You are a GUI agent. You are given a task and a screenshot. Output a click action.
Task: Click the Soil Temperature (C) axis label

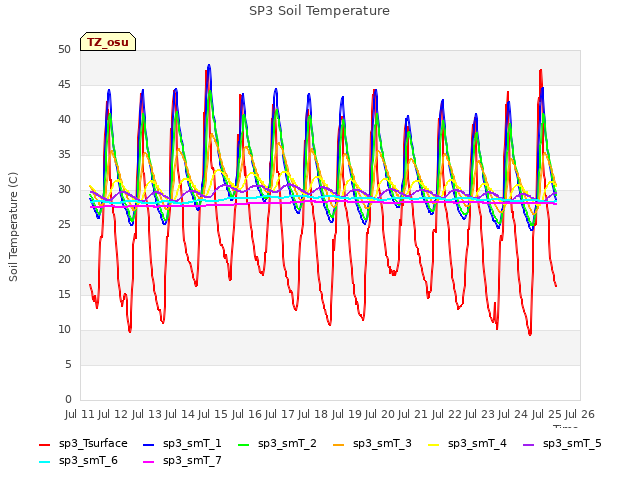pyautogui.click(x=13, y=227)
